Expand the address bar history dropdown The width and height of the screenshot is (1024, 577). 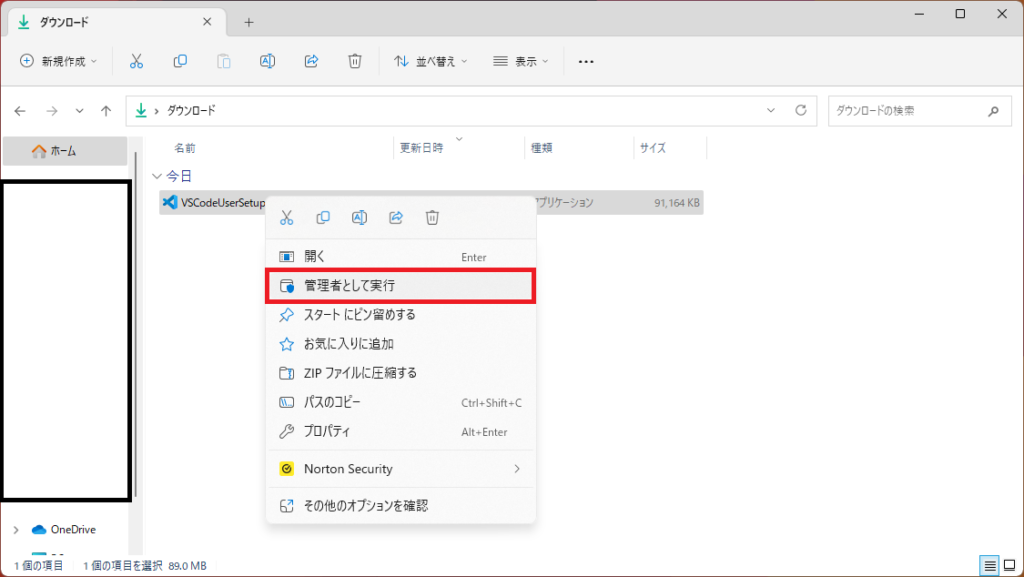[771, 110]
